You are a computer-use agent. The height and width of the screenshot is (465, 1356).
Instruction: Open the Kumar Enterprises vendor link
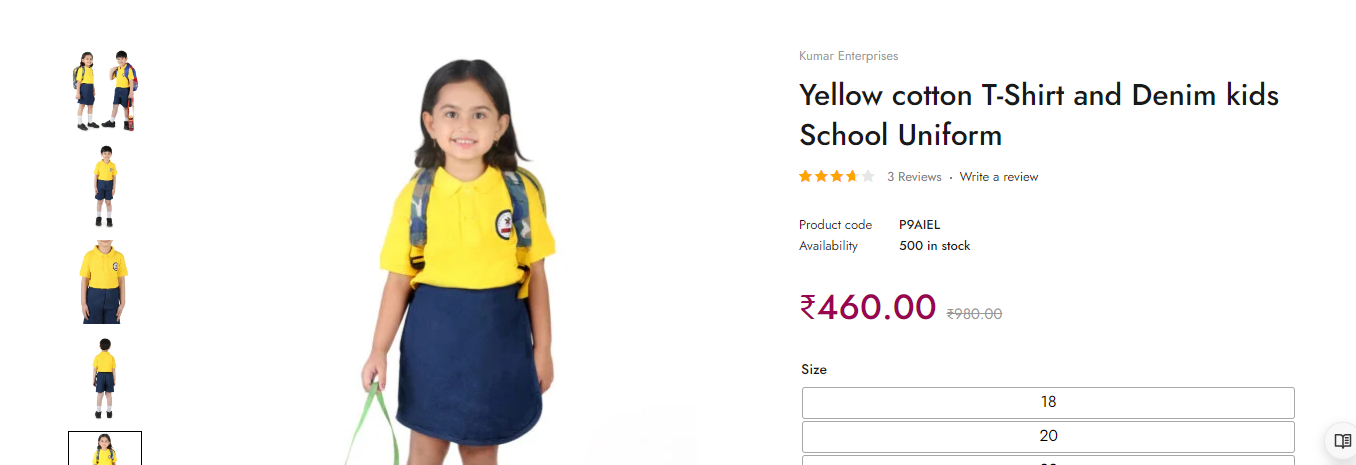[848, 56]
